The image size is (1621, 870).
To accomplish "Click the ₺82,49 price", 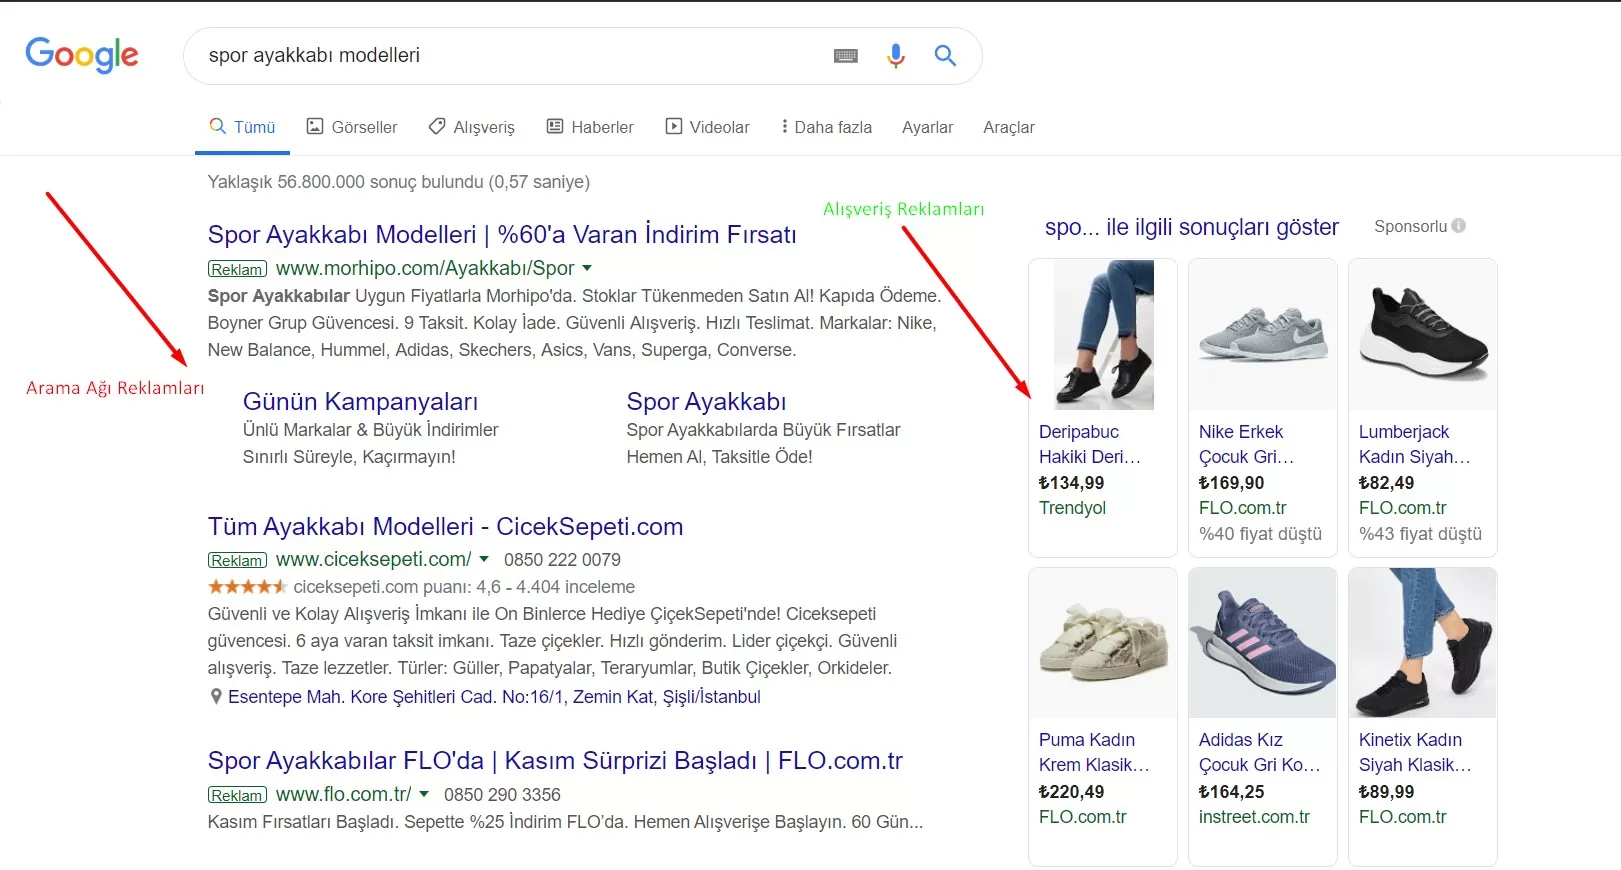I will [1387, 483].
